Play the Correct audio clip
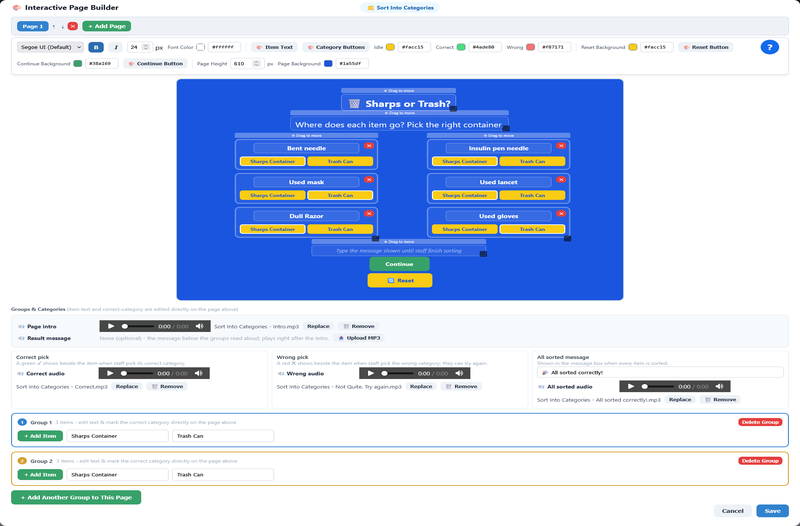This screenshot has width=800, height=526. point(110,373)
